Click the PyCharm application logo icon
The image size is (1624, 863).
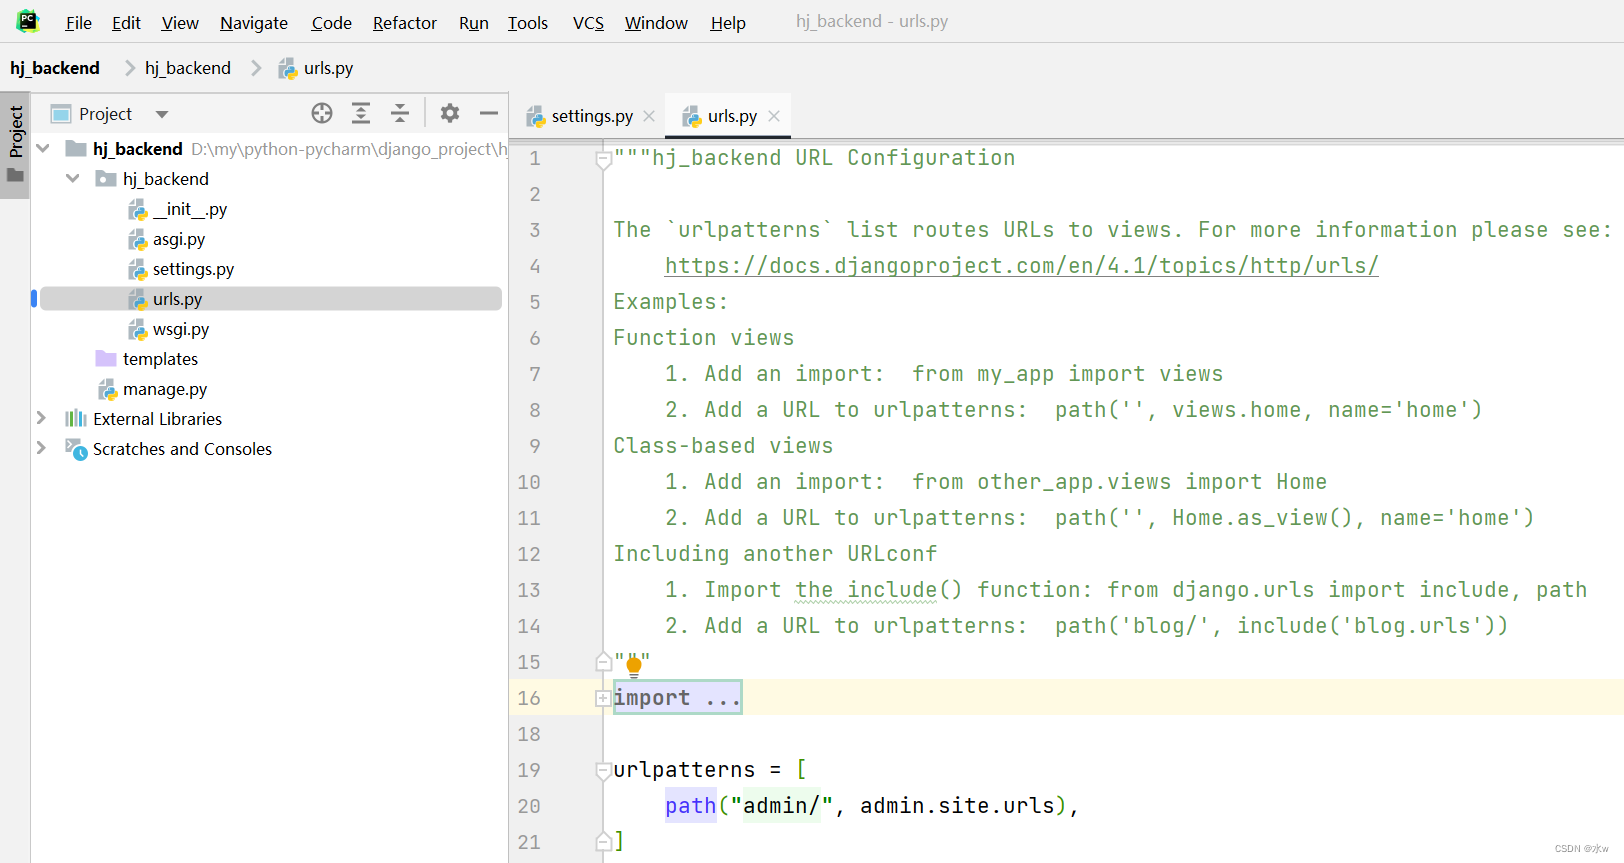pos(28,21)
